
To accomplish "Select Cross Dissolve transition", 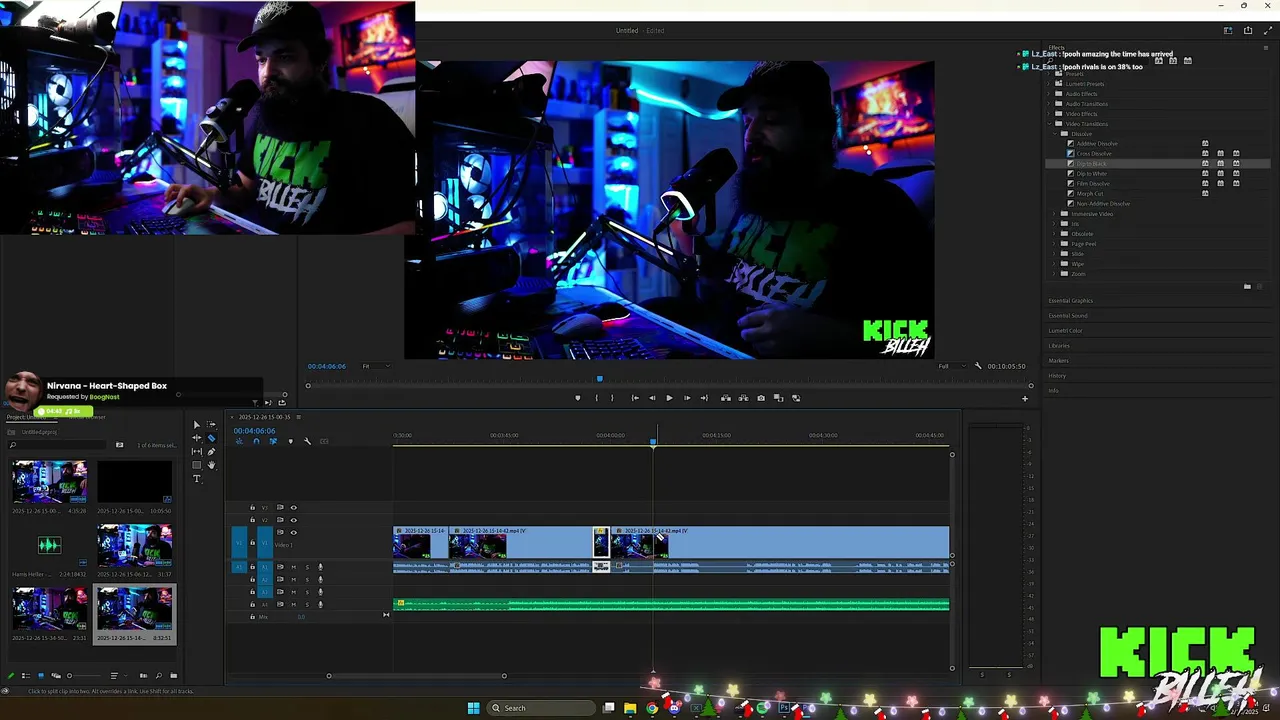I will tap(1094, 154).
